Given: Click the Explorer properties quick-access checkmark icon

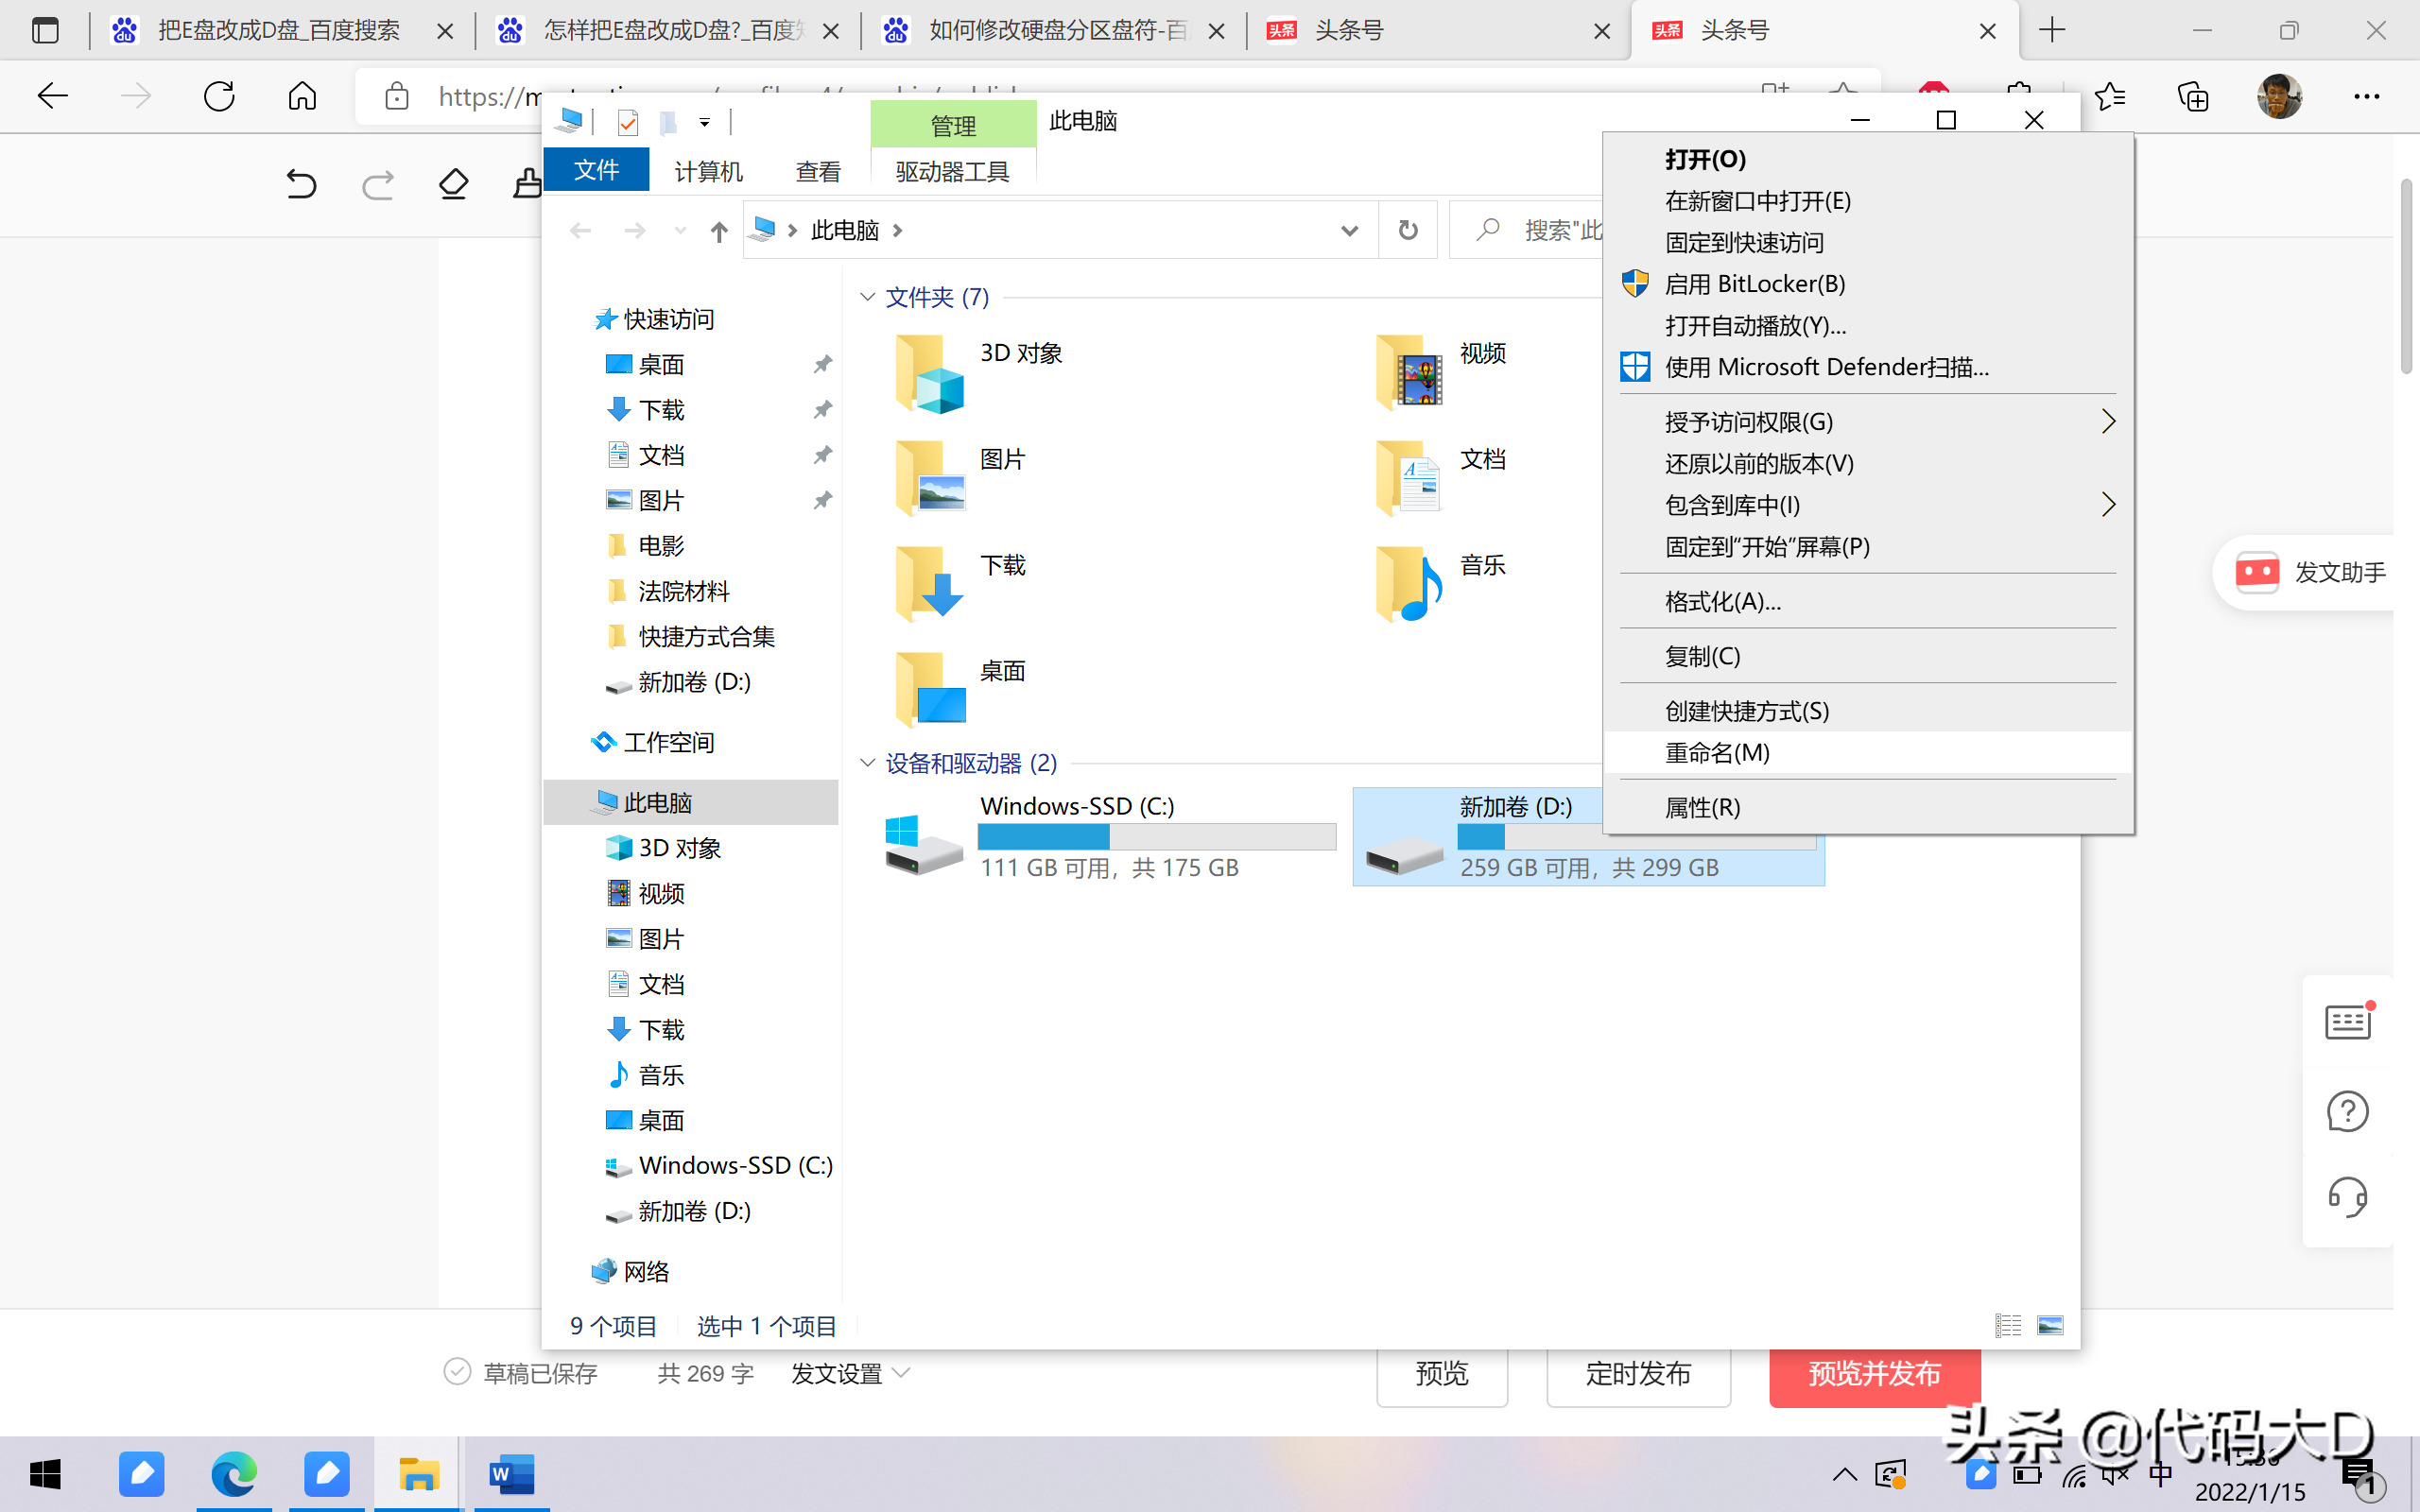Looking at the screenshot, I should pos(628,122).
